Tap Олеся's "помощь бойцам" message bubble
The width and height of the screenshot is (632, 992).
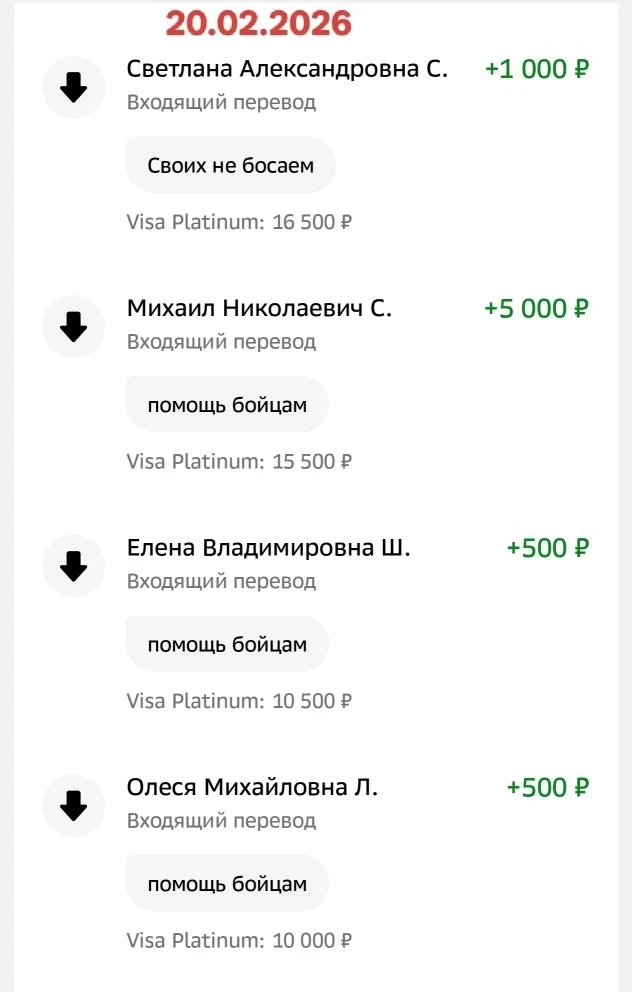[x=227, y=884]
